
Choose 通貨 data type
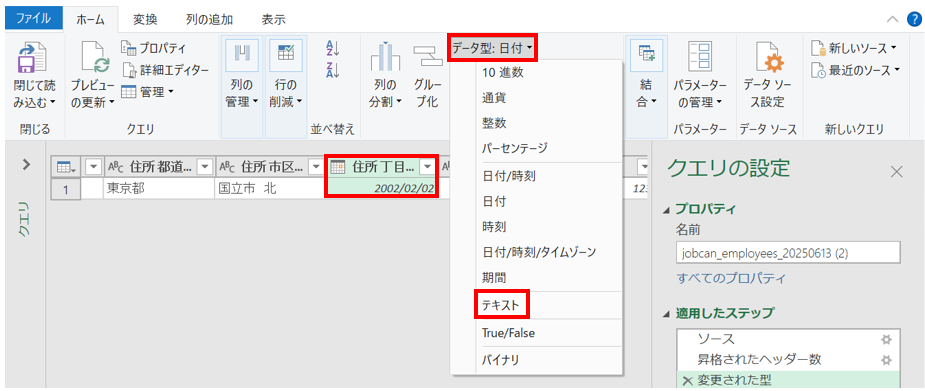493,98
